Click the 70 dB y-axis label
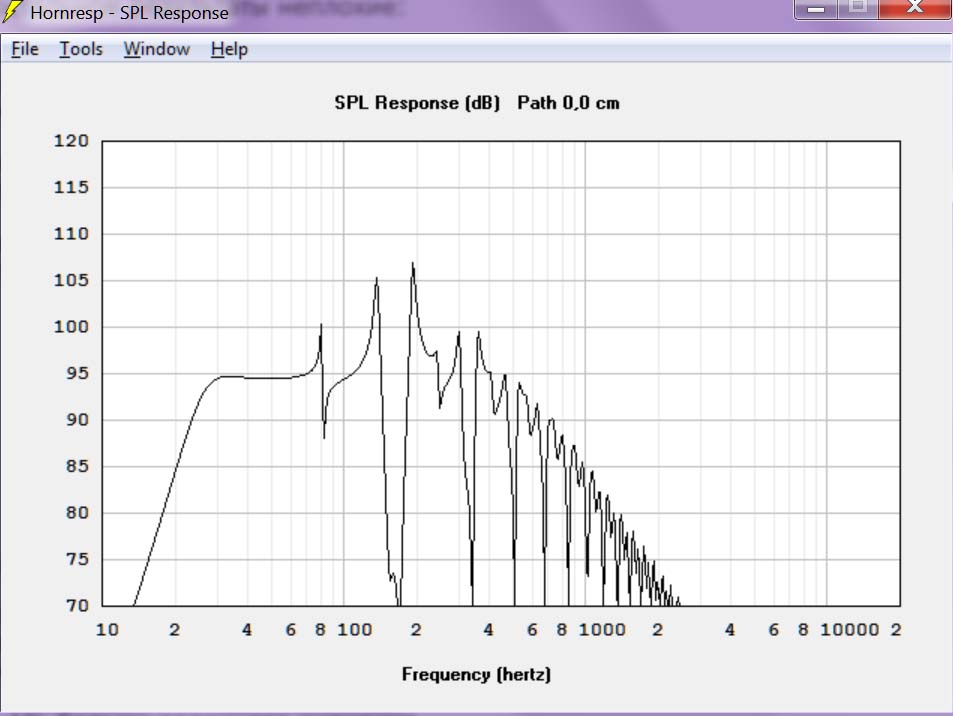Image resolution: width=953 pixels, height=716 pixels. [x=77, y=605]
